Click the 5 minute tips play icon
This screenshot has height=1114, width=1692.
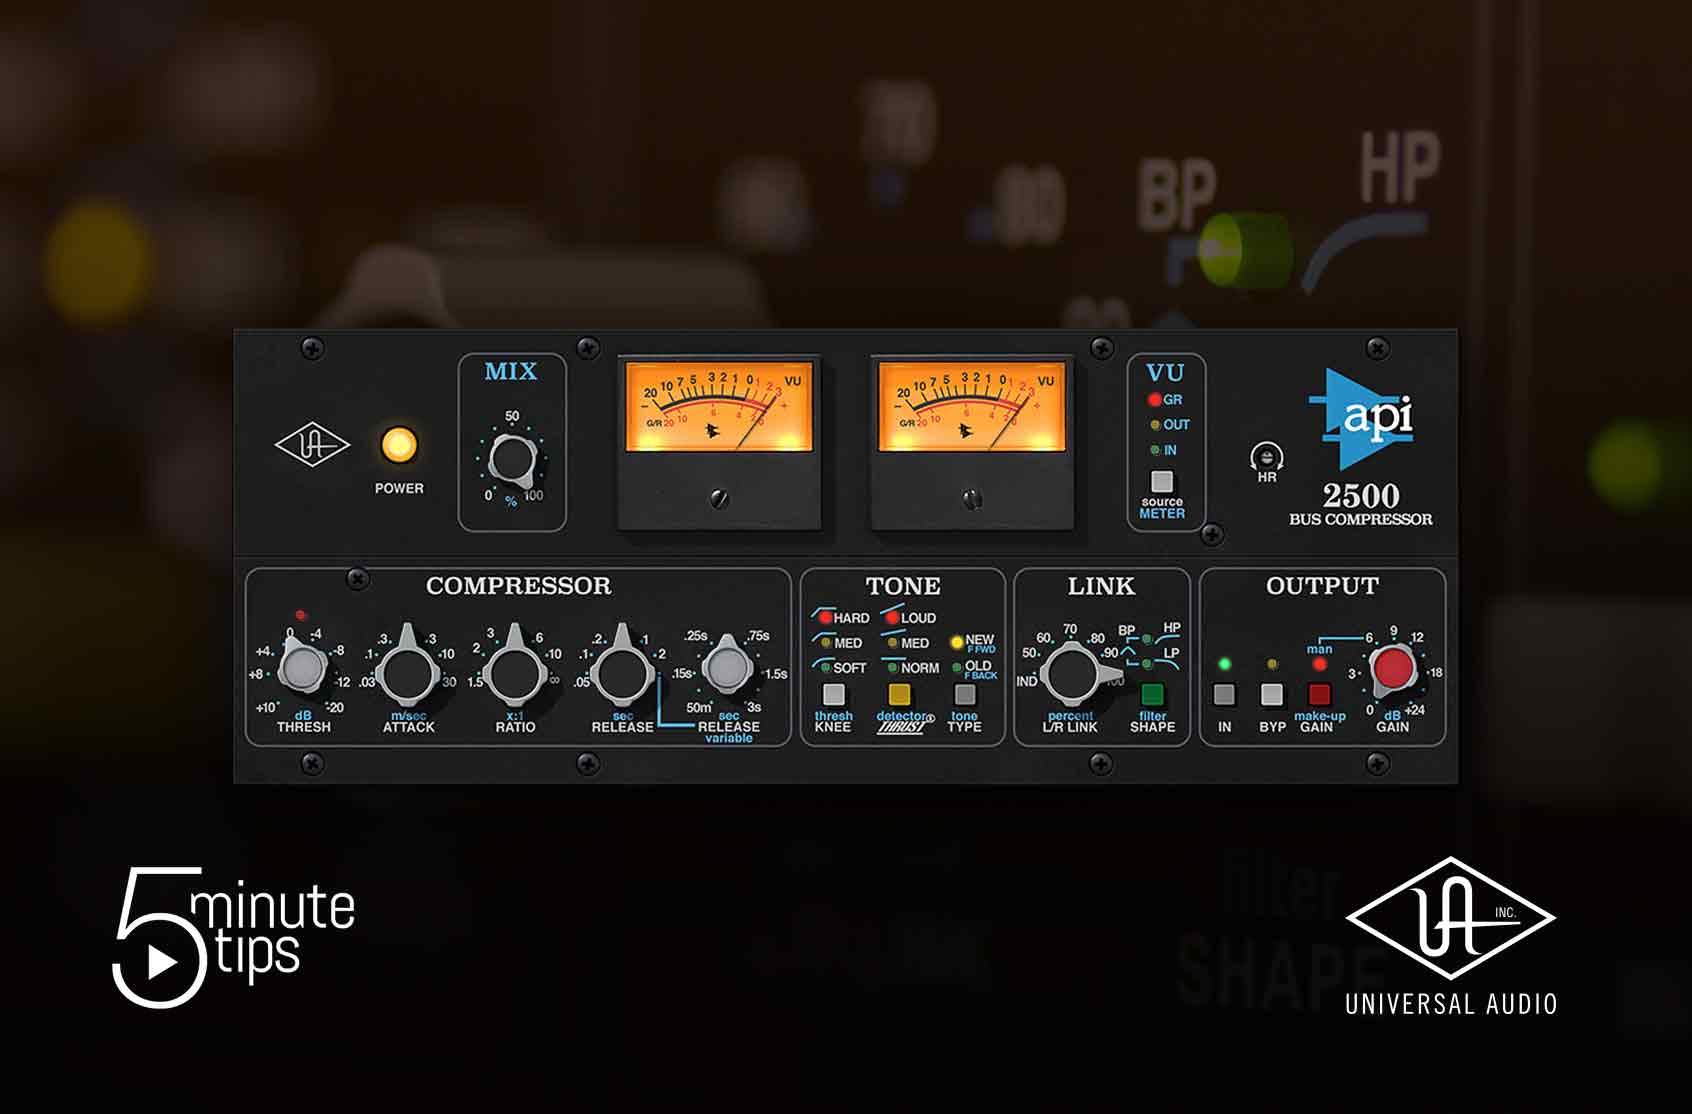pyautogui.click(x=160, y=961)
